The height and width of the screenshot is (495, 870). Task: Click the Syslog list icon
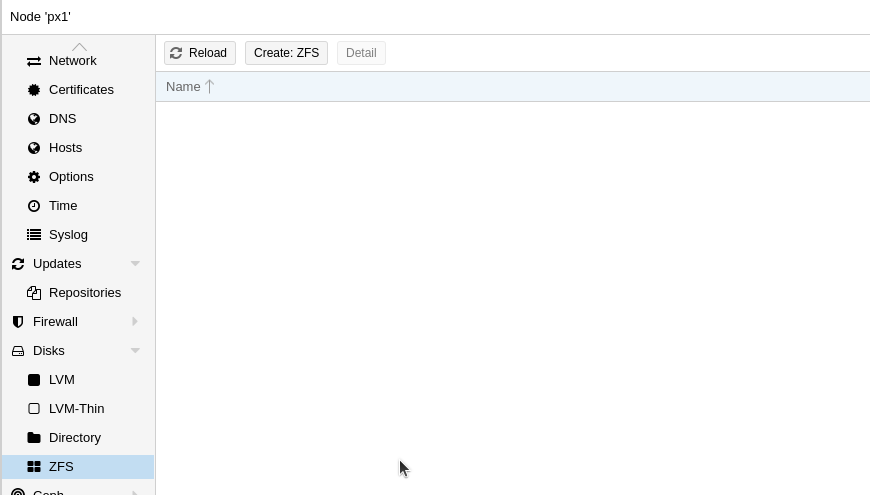(x=34, y=235)
